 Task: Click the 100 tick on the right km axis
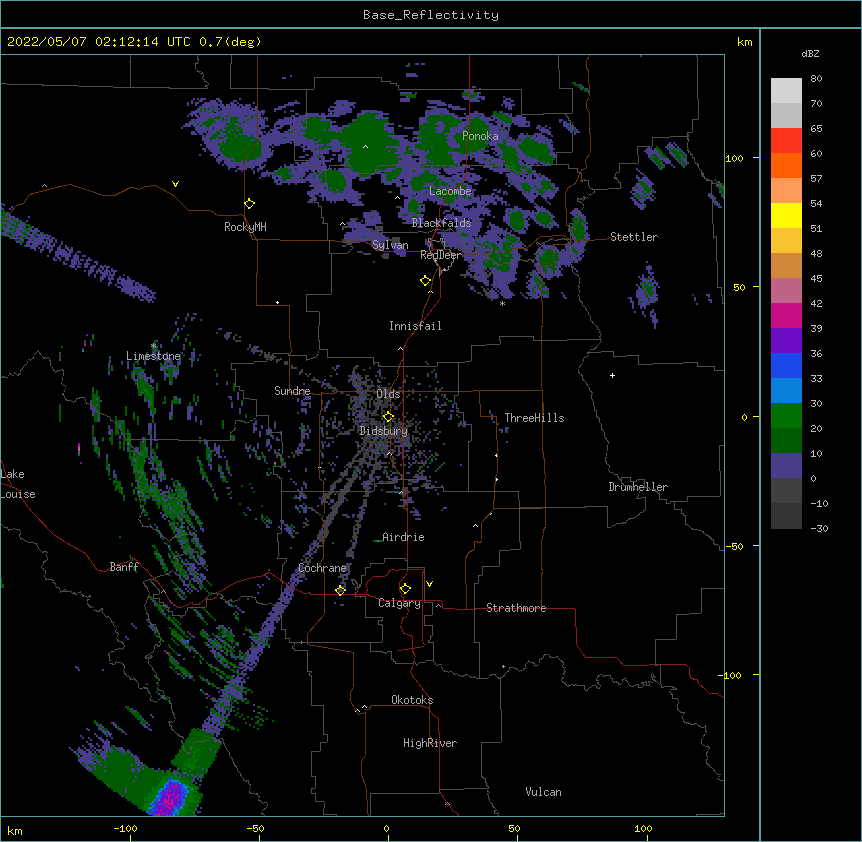tap(734, 158)
